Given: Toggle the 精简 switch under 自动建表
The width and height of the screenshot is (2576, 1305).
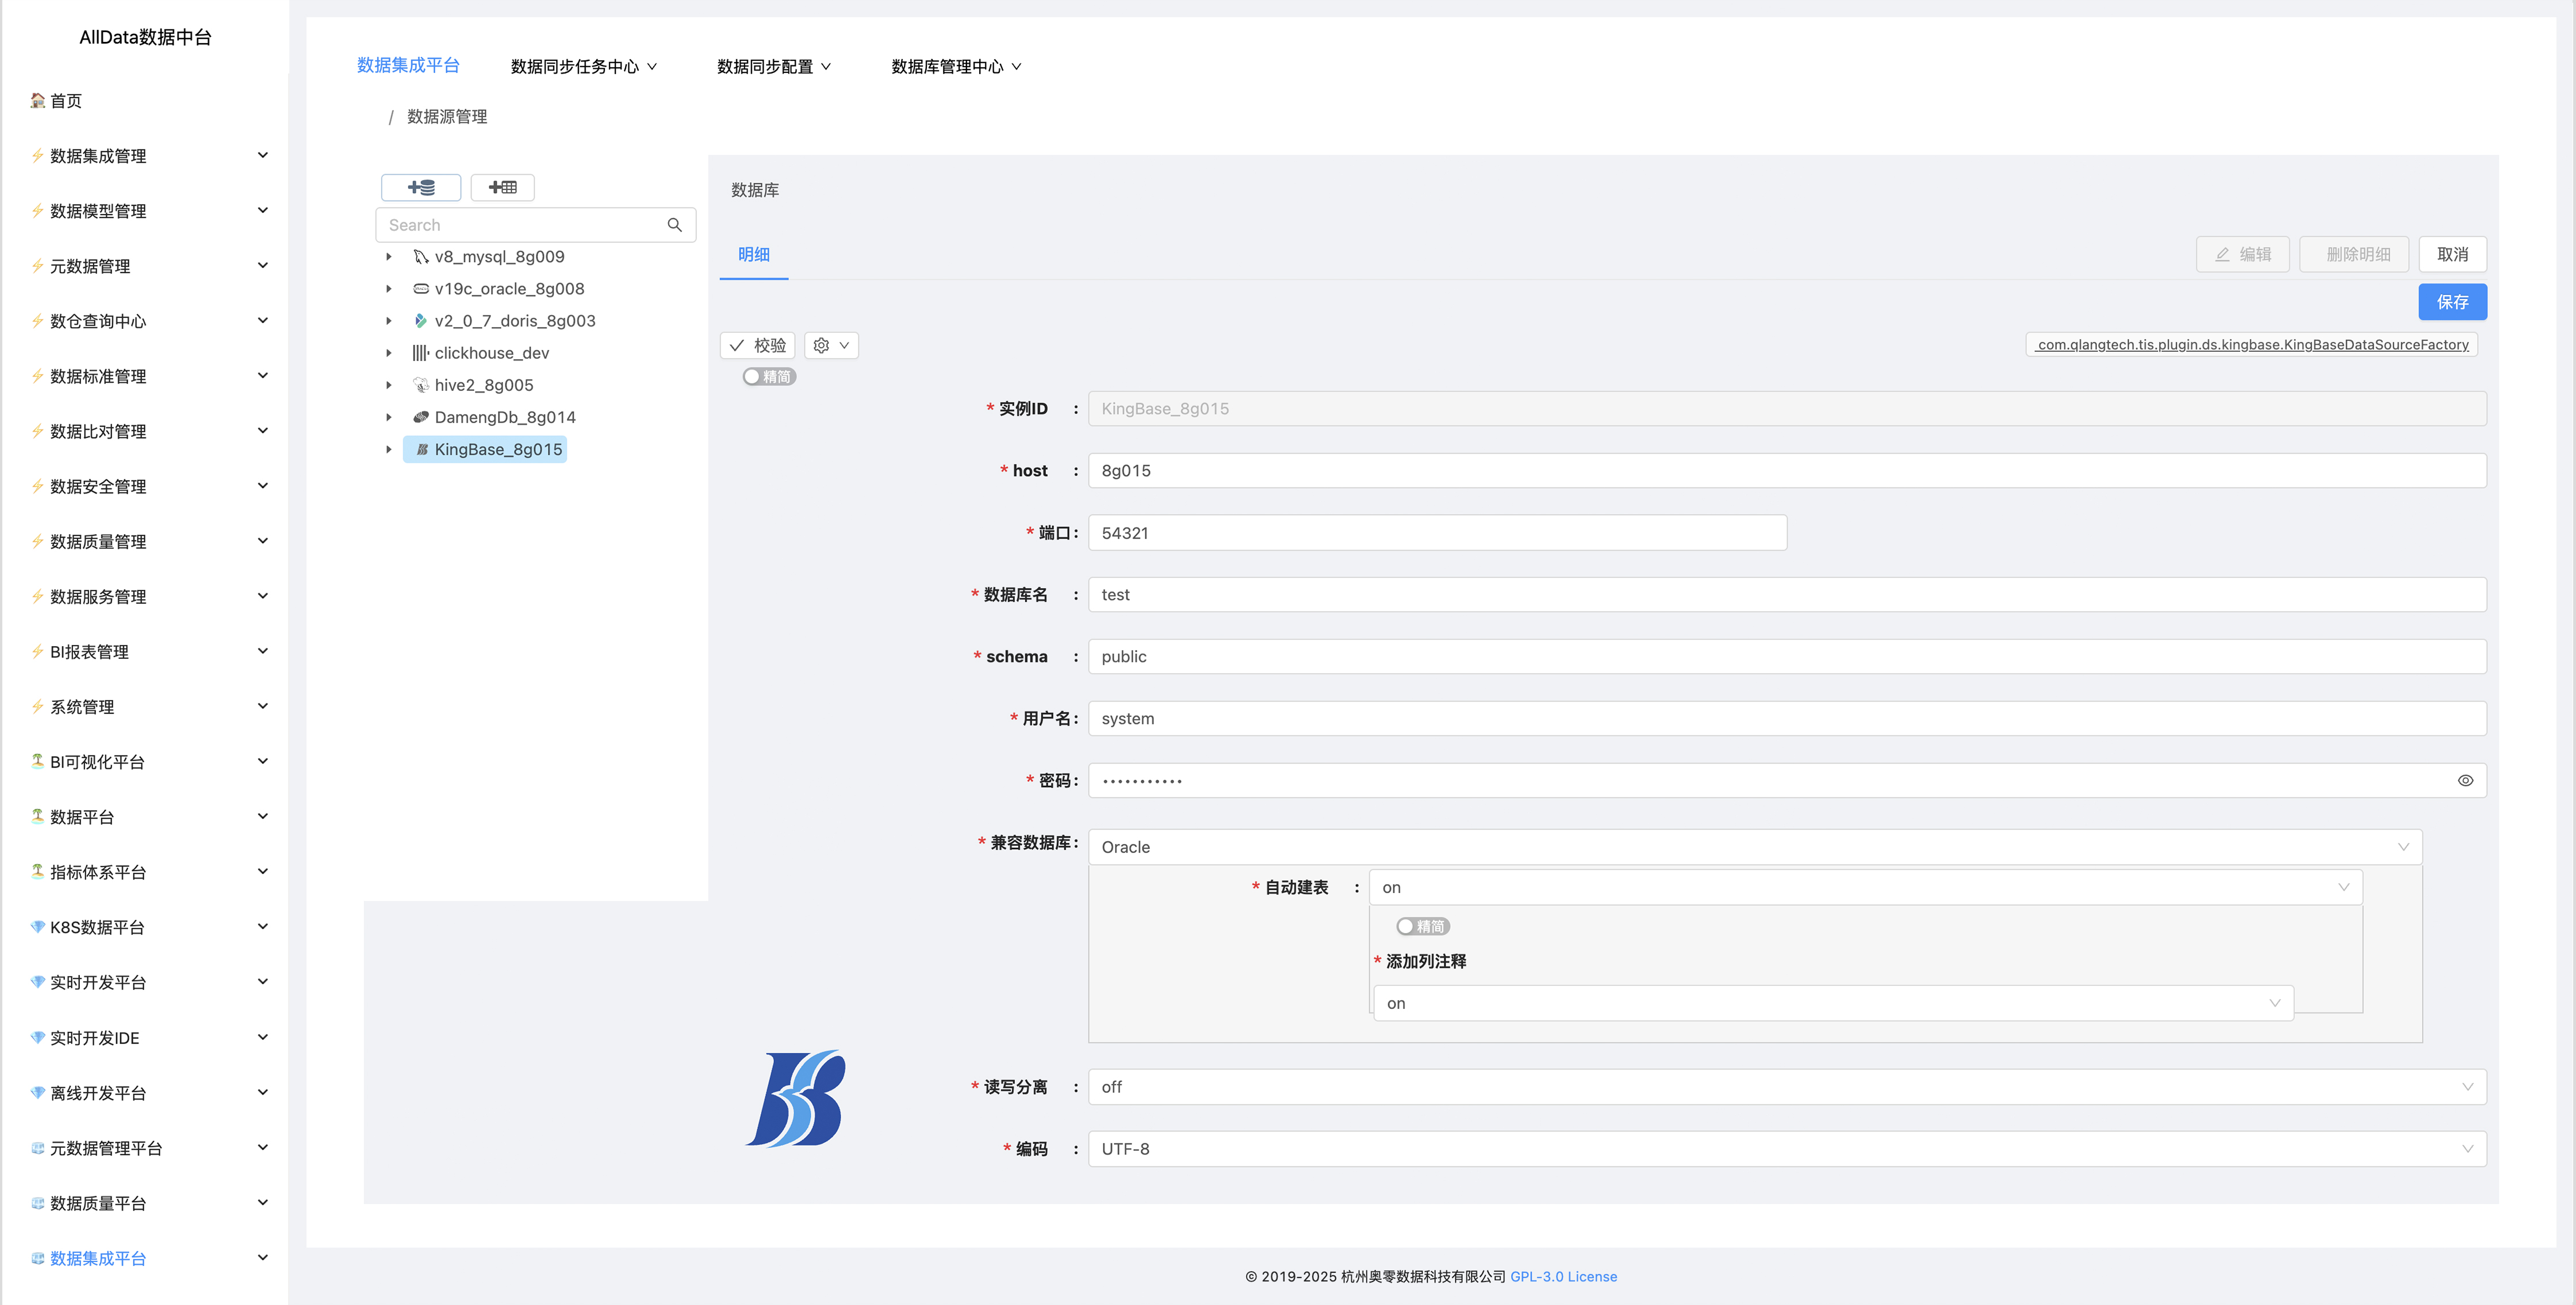Looking at the screenshot, I should pos(1422,927).
